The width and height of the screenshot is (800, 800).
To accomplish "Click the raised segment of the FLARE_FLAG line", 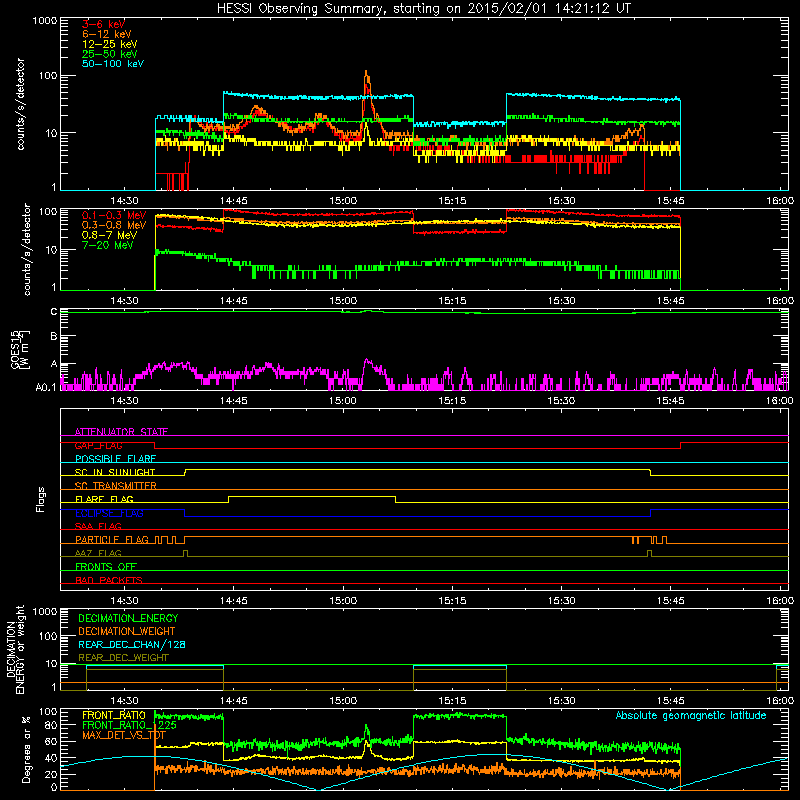I will point(312,496).
